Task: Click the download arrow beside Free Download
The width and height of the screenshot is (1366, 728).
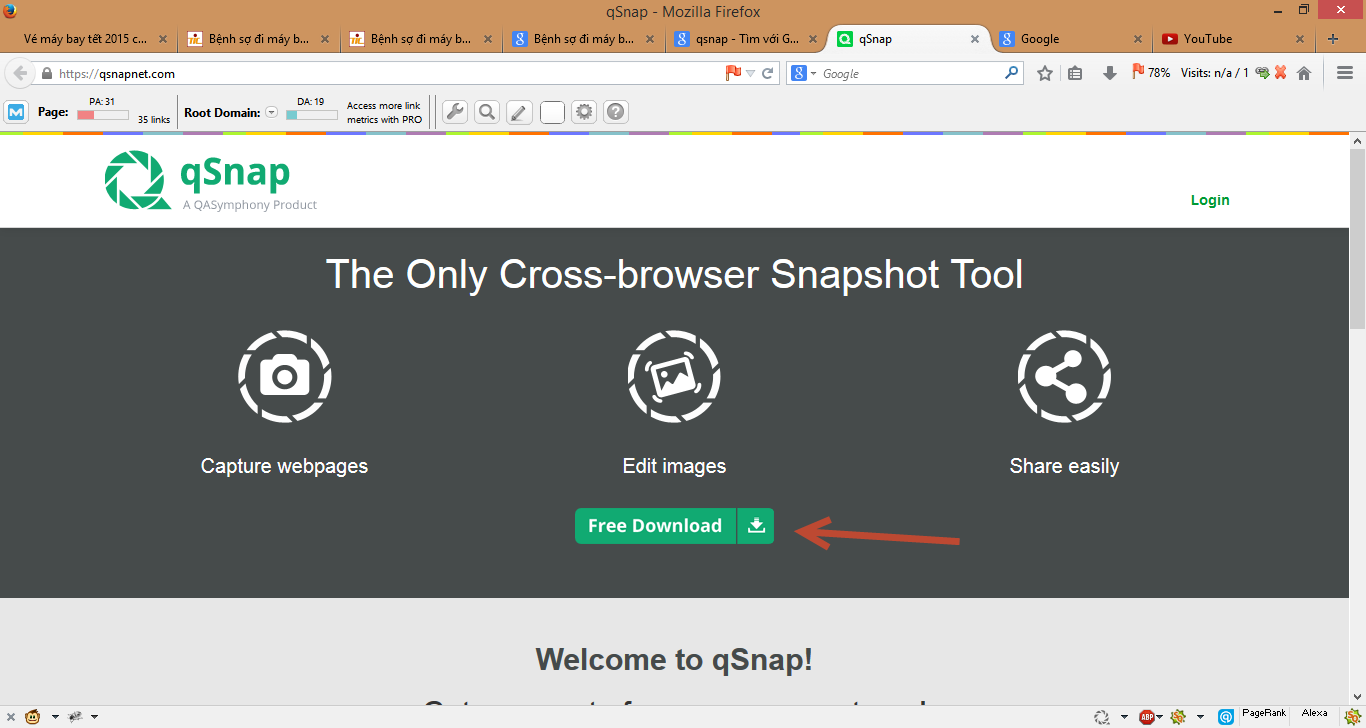Action: (756, 526)
